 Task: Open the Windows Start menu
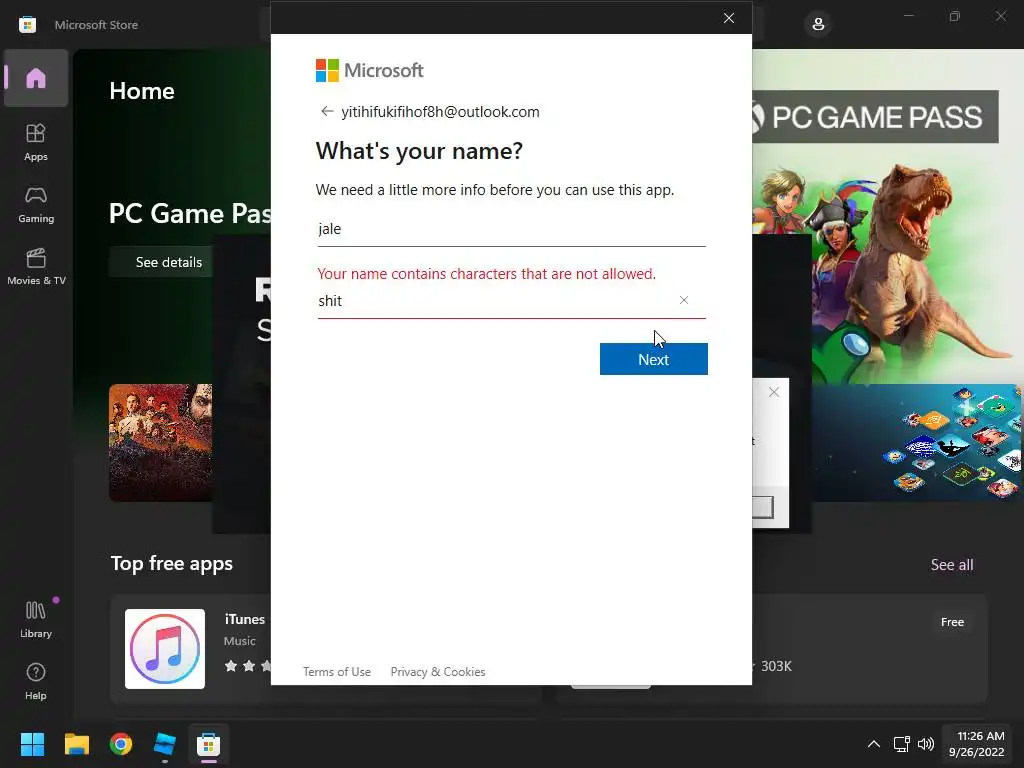[x=32, y=744]
